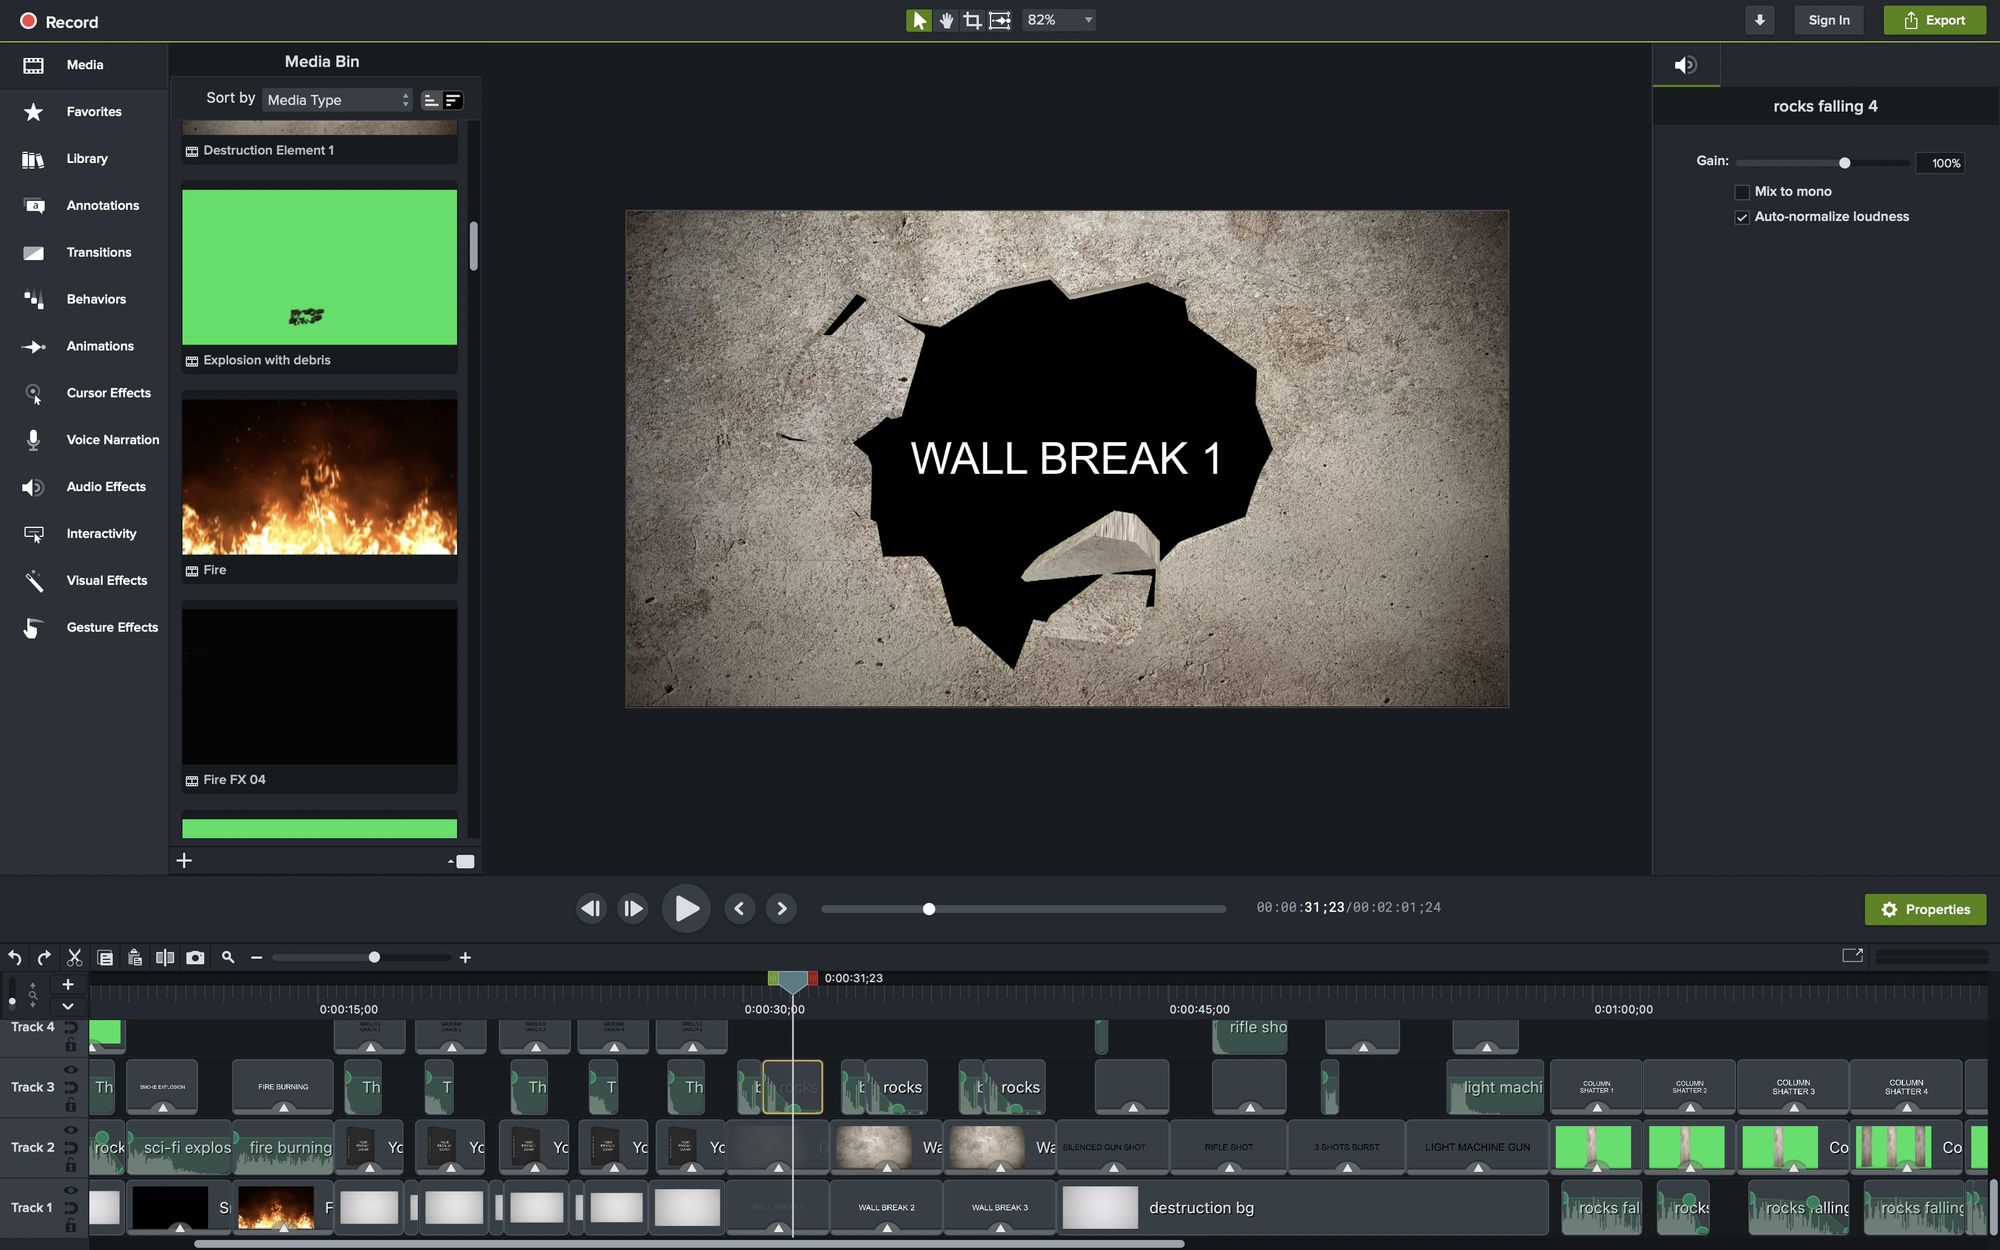The height and width of the screenshot is (1250, 2000).
Task: Hide Track 2 with its eye icon
Action: (71, 1129)
